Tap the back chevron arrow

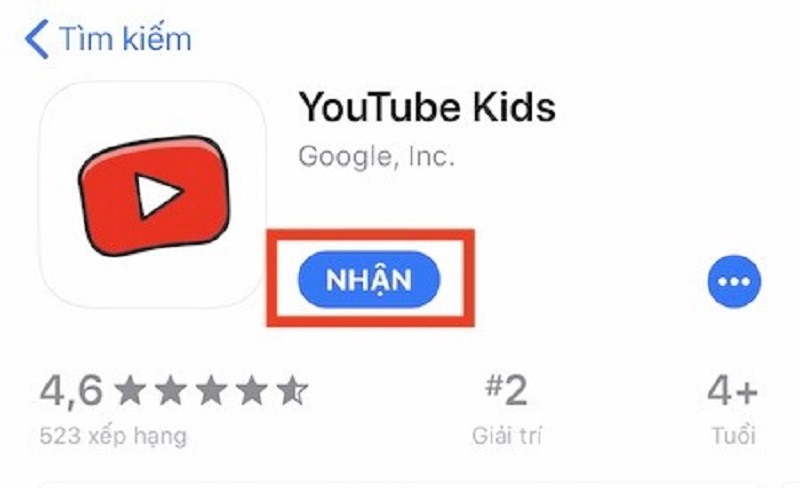(37, 39)
